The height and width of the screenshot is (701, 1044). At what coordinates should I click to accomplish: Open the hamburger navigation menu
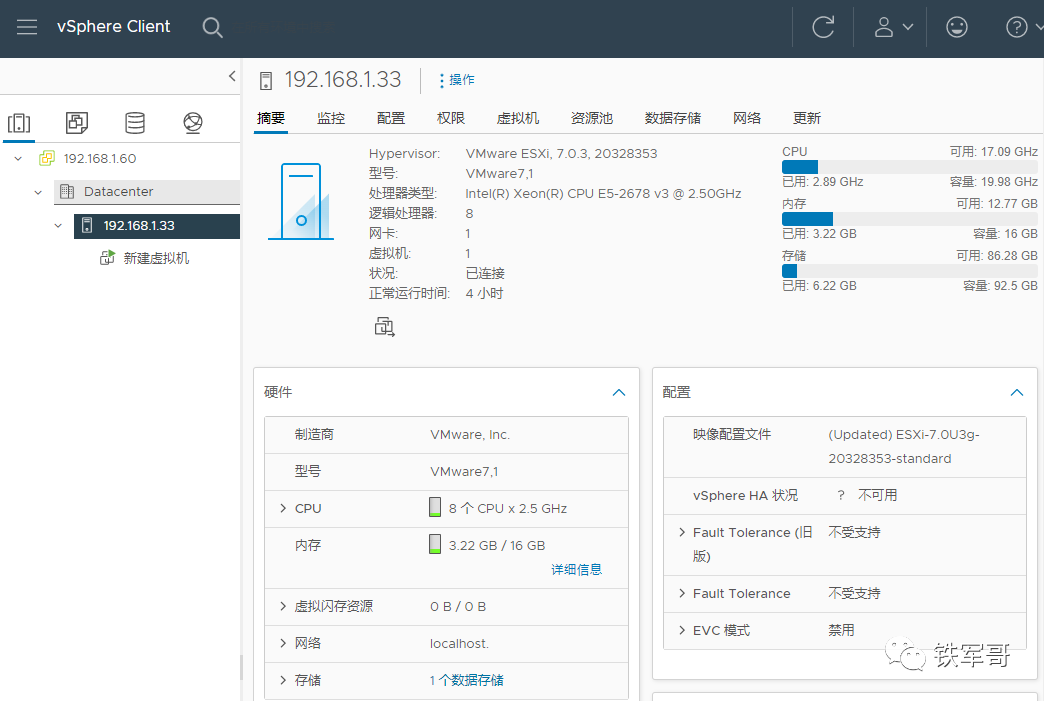(x=26, y=27)
